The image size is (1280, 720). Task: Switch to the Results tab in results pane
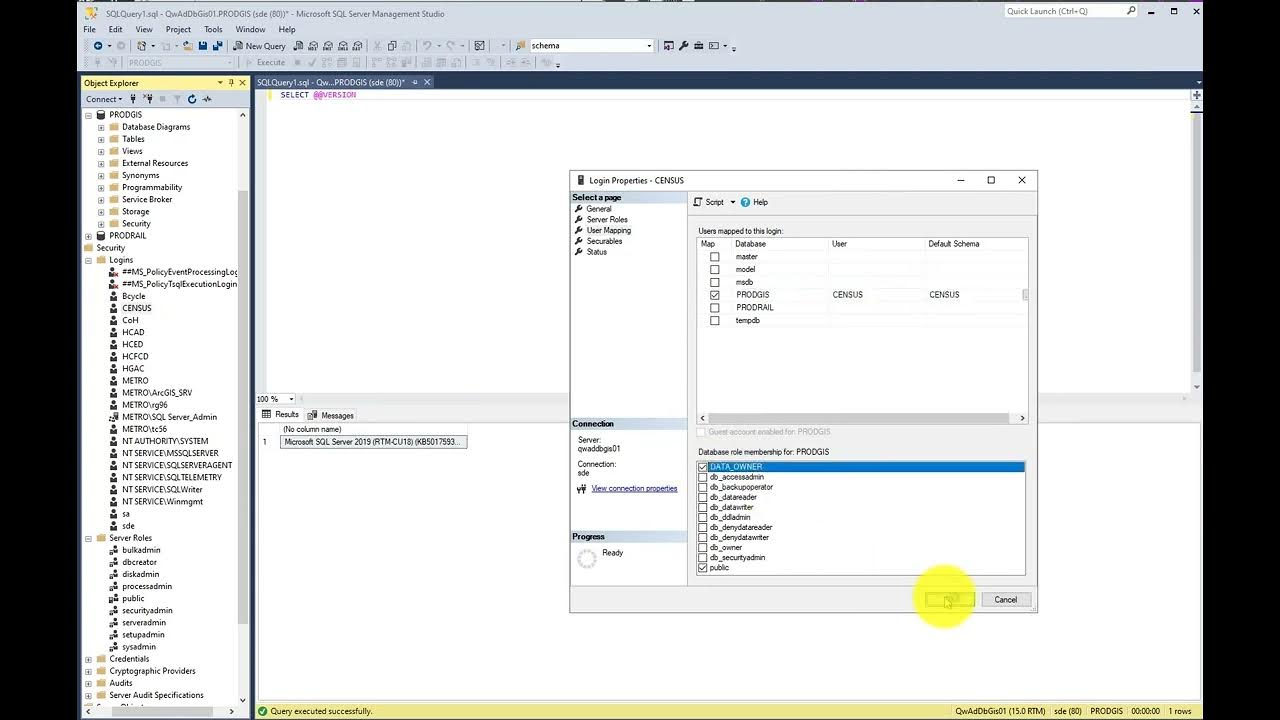click(281, 415)
